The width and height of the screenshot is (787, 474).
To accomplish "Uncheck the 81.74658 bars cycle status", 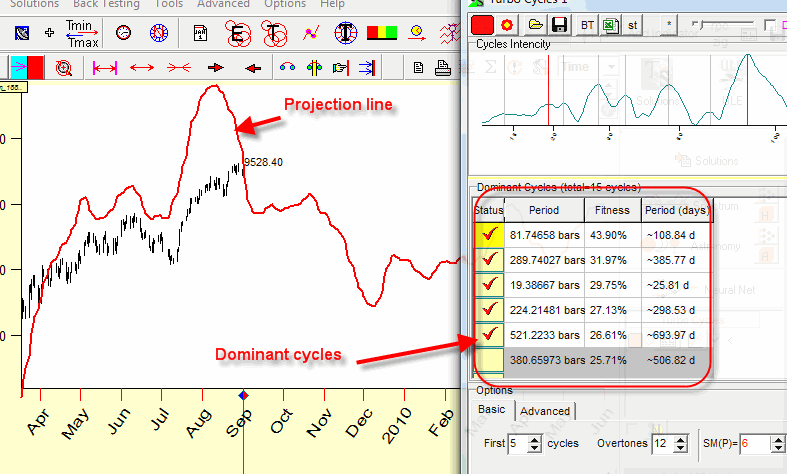I will 489,235.
